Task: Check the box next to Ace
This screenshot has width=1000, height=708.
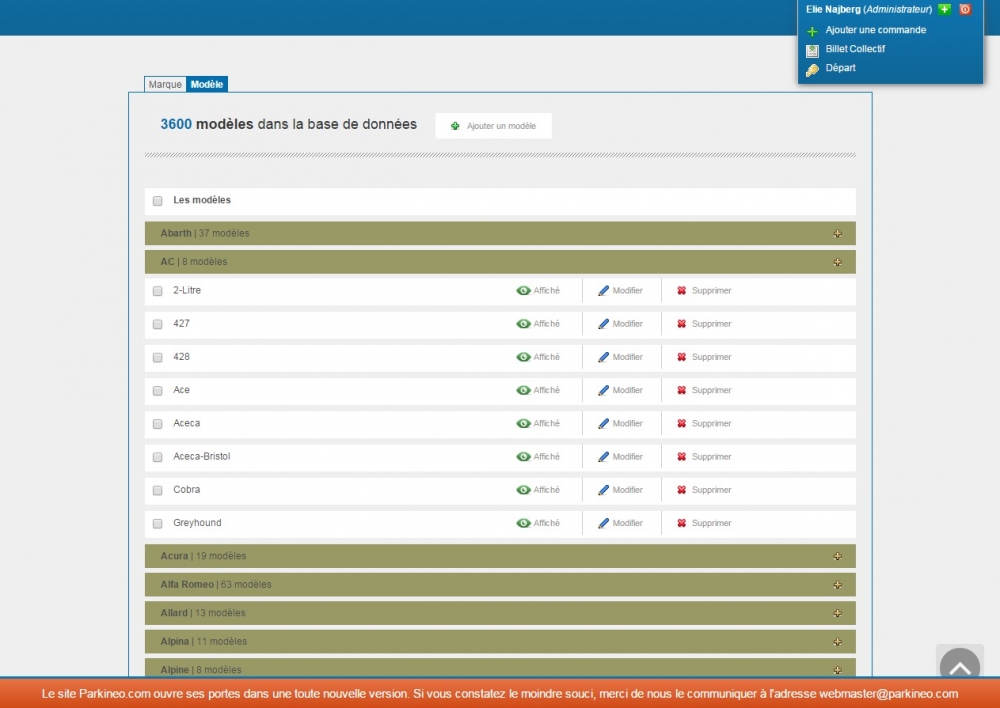Action: point(158,391)
